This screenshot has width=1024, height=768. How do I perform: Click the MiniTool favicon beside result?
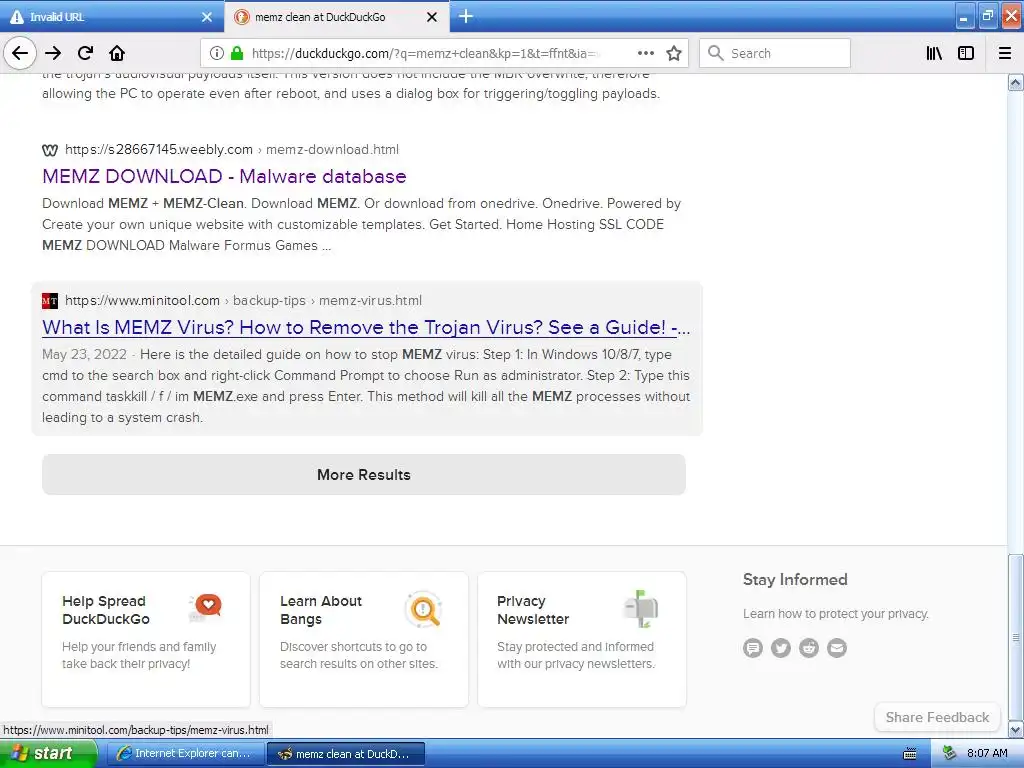(50, 300)
